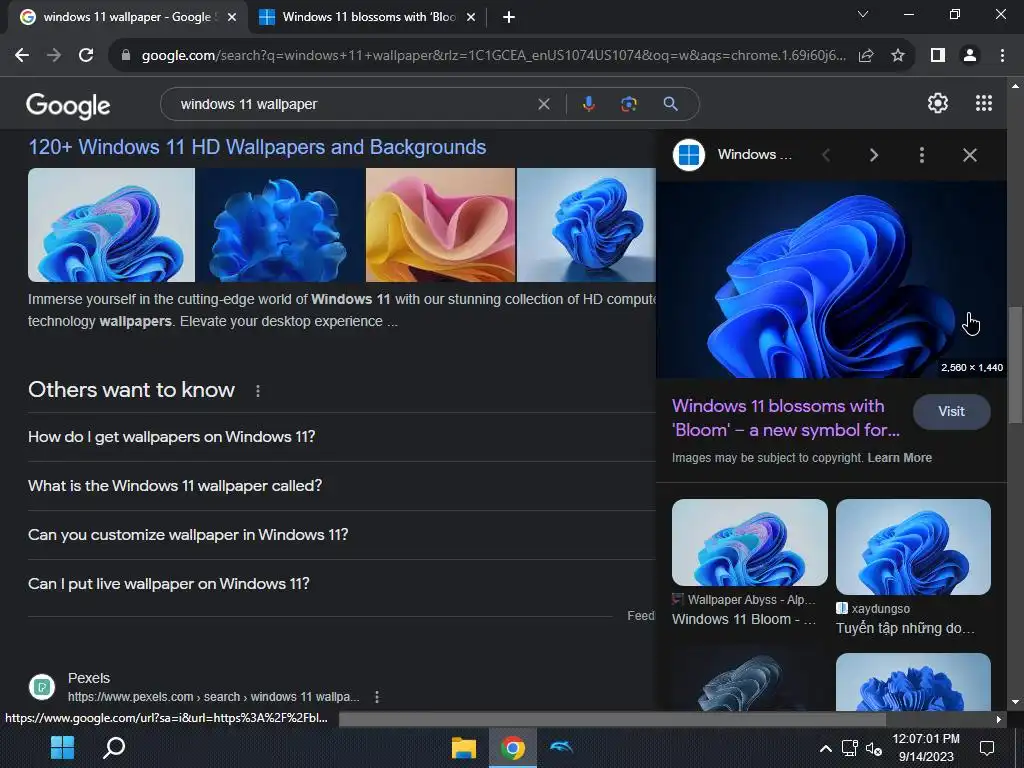Expand 'Can you customize wallpaper in Windows 11?'
The height and width of the screenshot is (768, 1024).
tap(342, 535)
